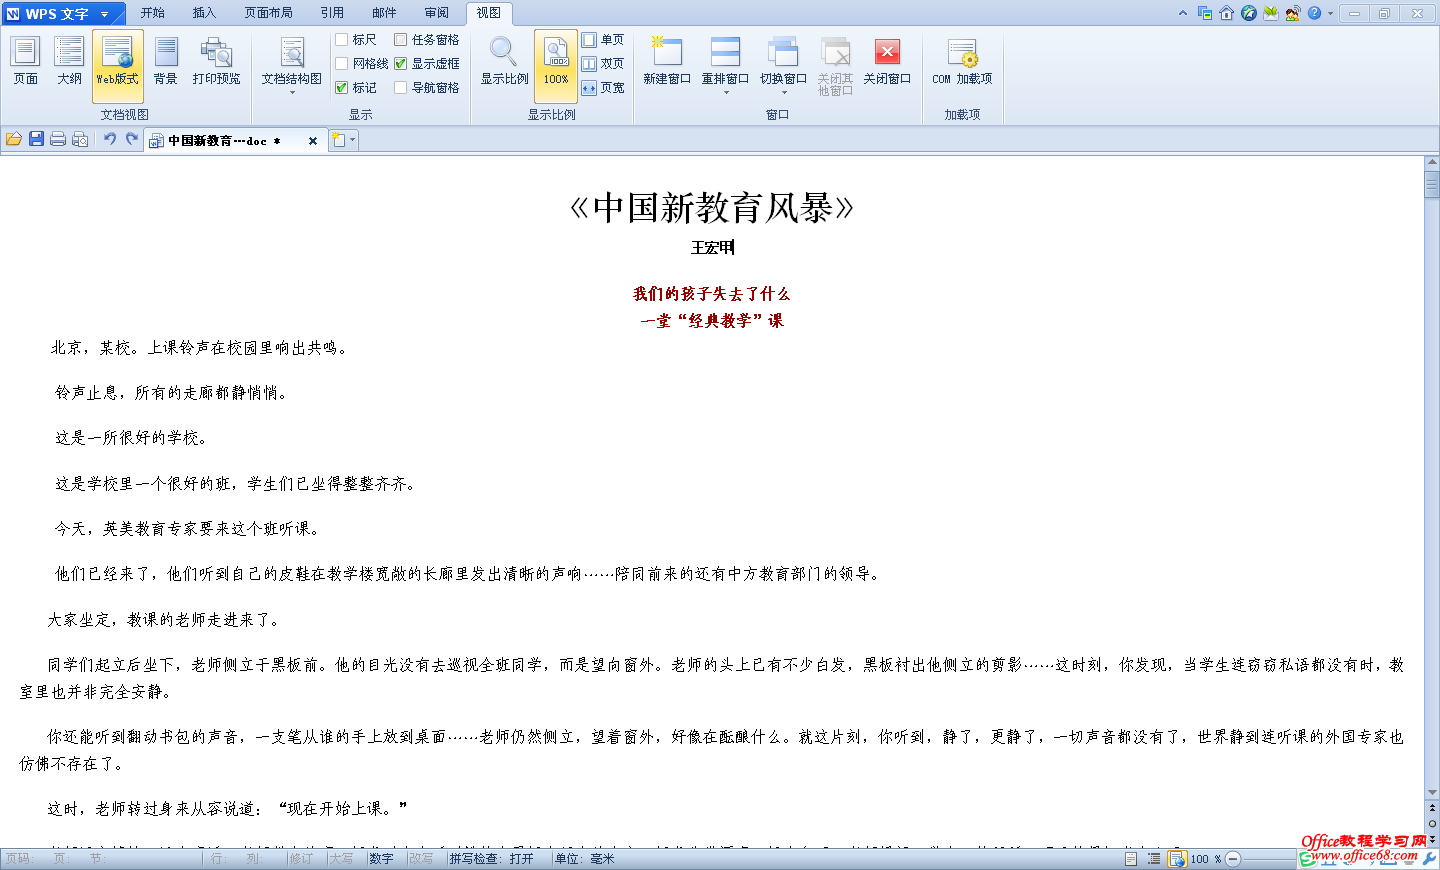
Task: Open the 引用 (References) tab
Action: pyautogui.click(x=332, y=13)
